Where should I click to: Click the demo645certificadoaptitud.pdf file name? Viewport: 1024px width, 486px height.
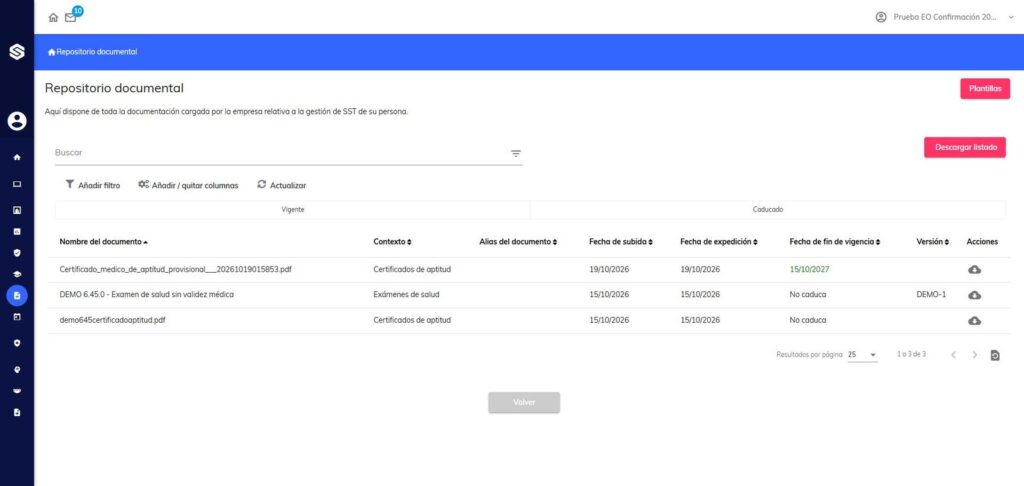click(112, 320)
